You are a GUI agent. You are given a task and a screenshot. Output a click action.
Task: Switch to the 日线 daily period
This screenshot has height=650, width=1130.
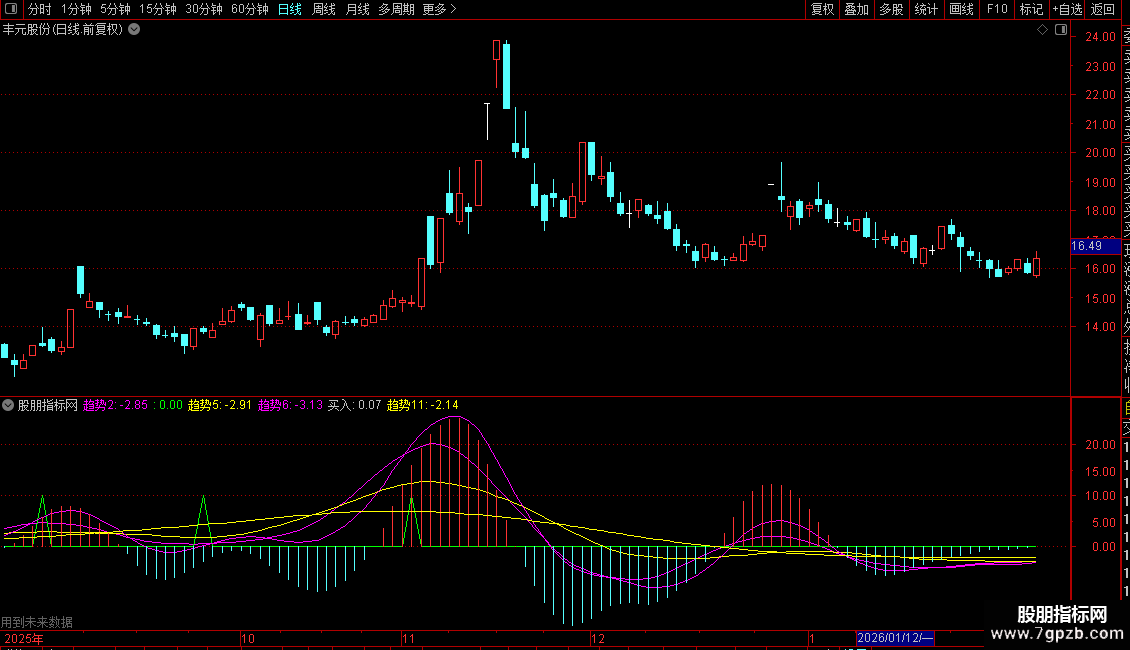[289, 10]
